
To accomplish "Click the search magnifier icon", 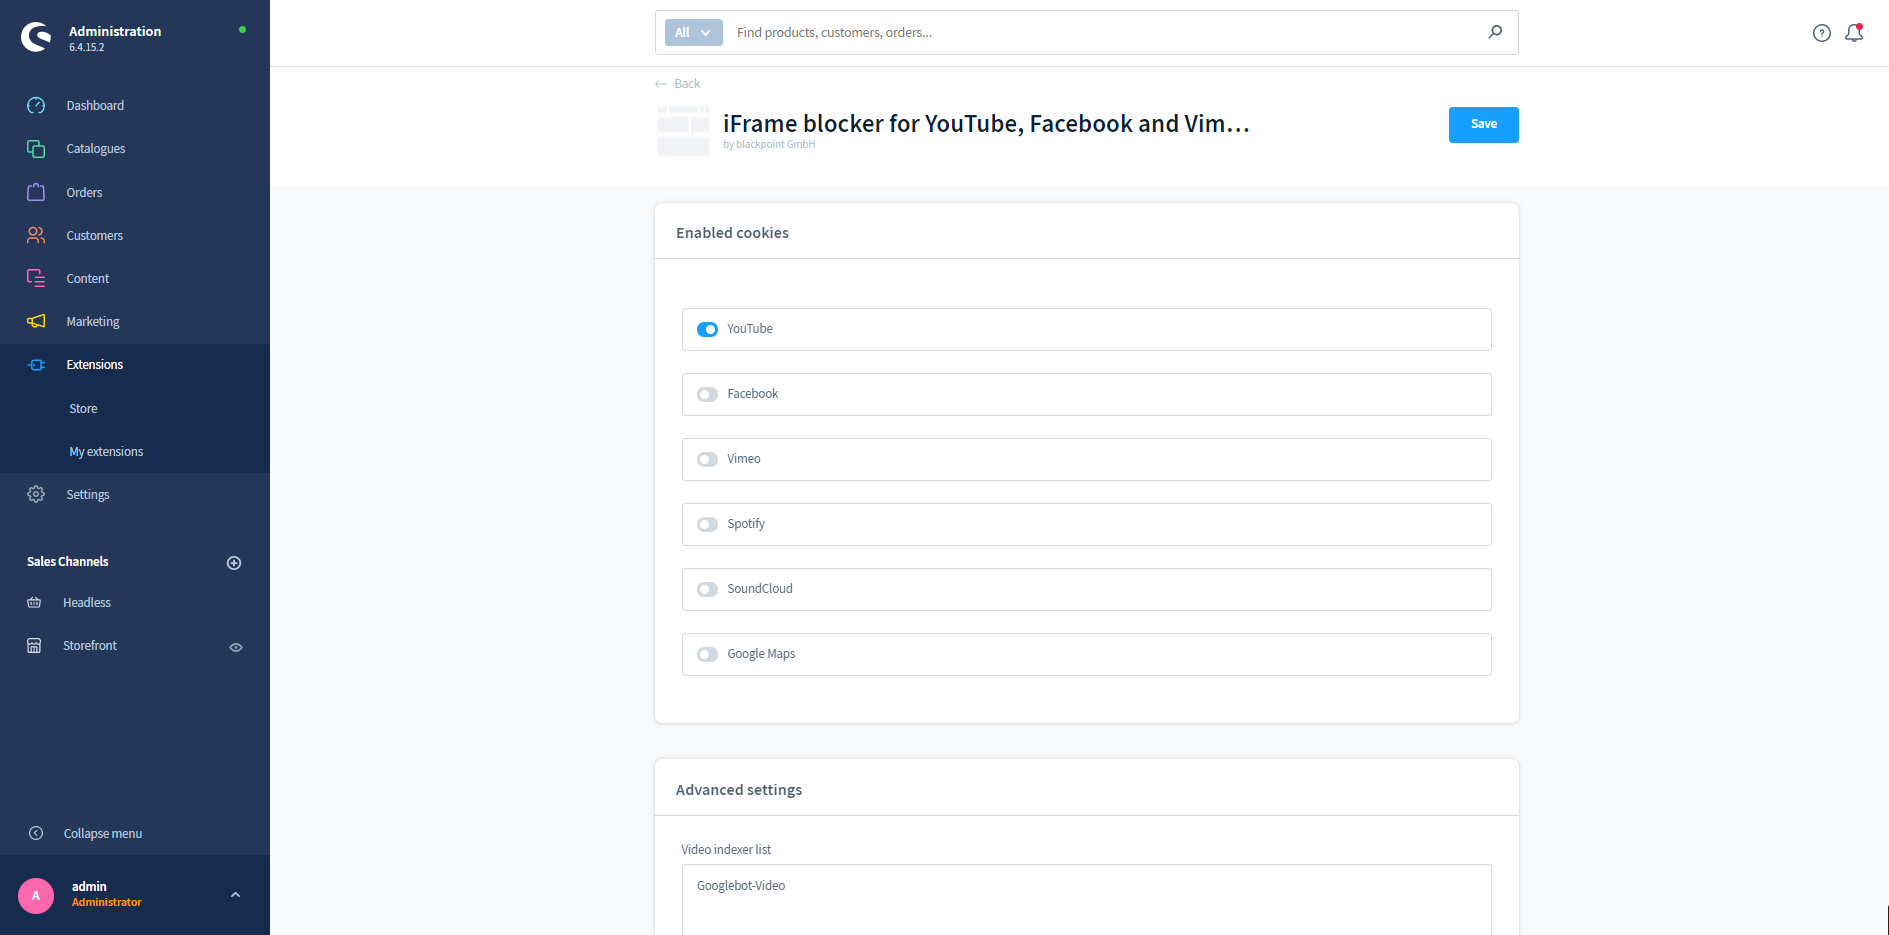I will (x=1495, y=32).
